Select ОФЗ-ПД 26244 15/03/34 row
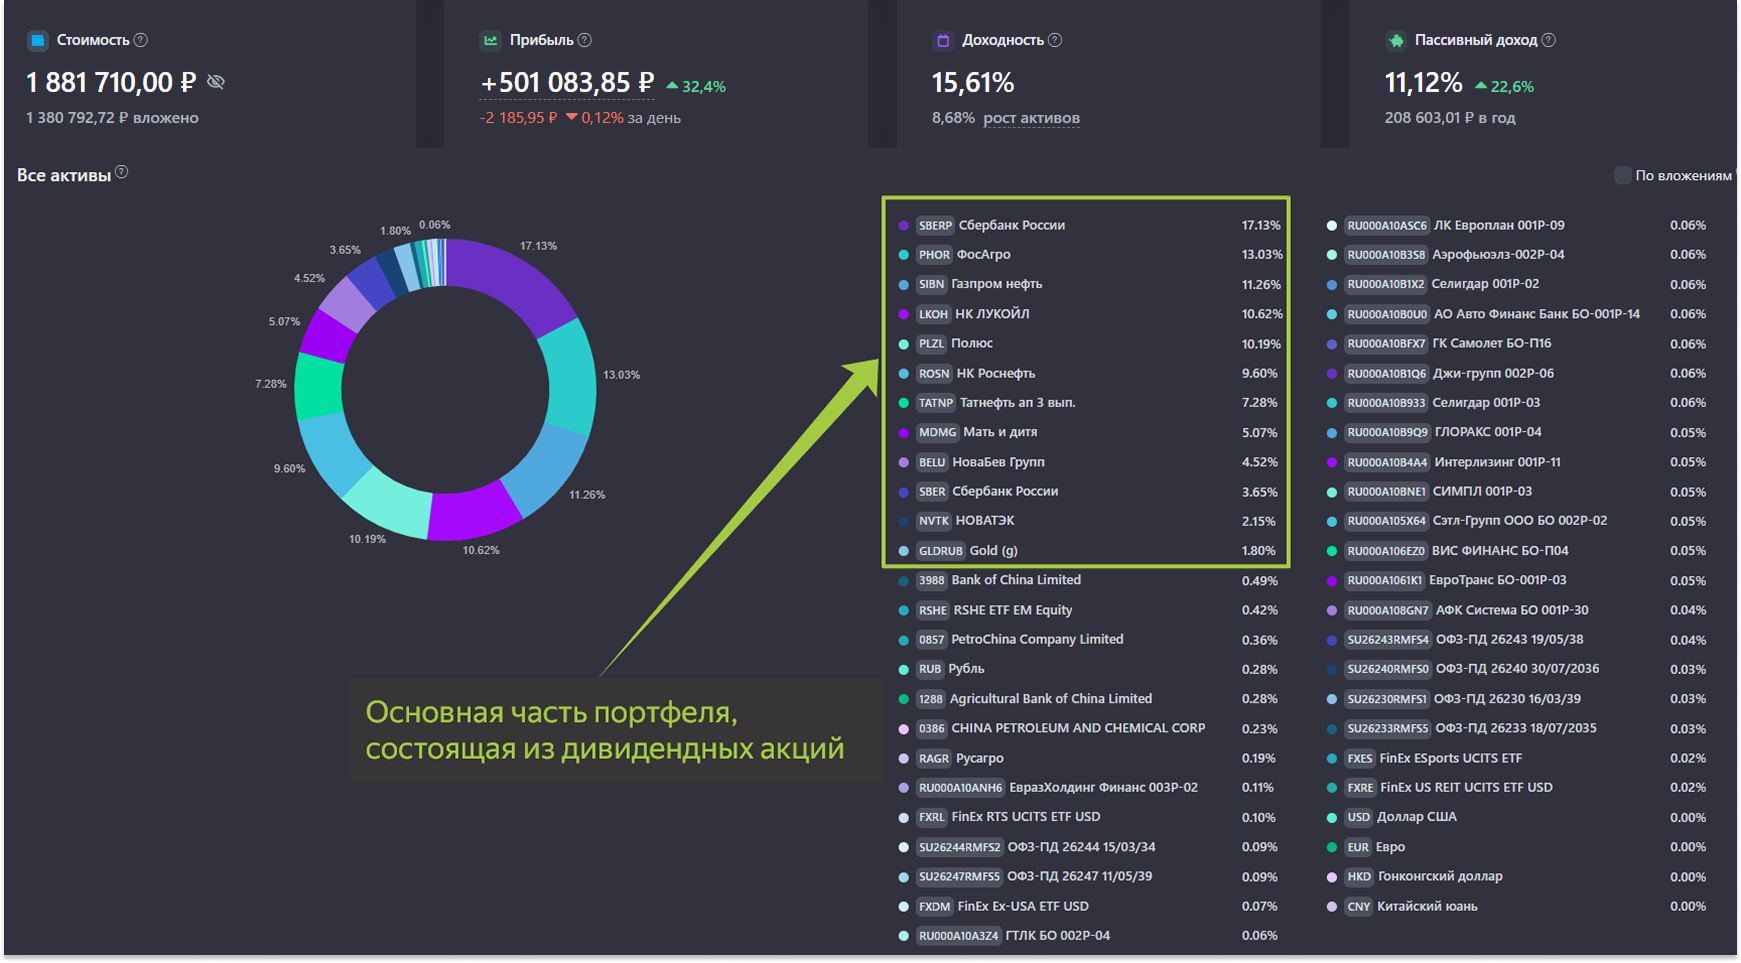This screenshot has height=963, width=1741. pos(1088,847)
